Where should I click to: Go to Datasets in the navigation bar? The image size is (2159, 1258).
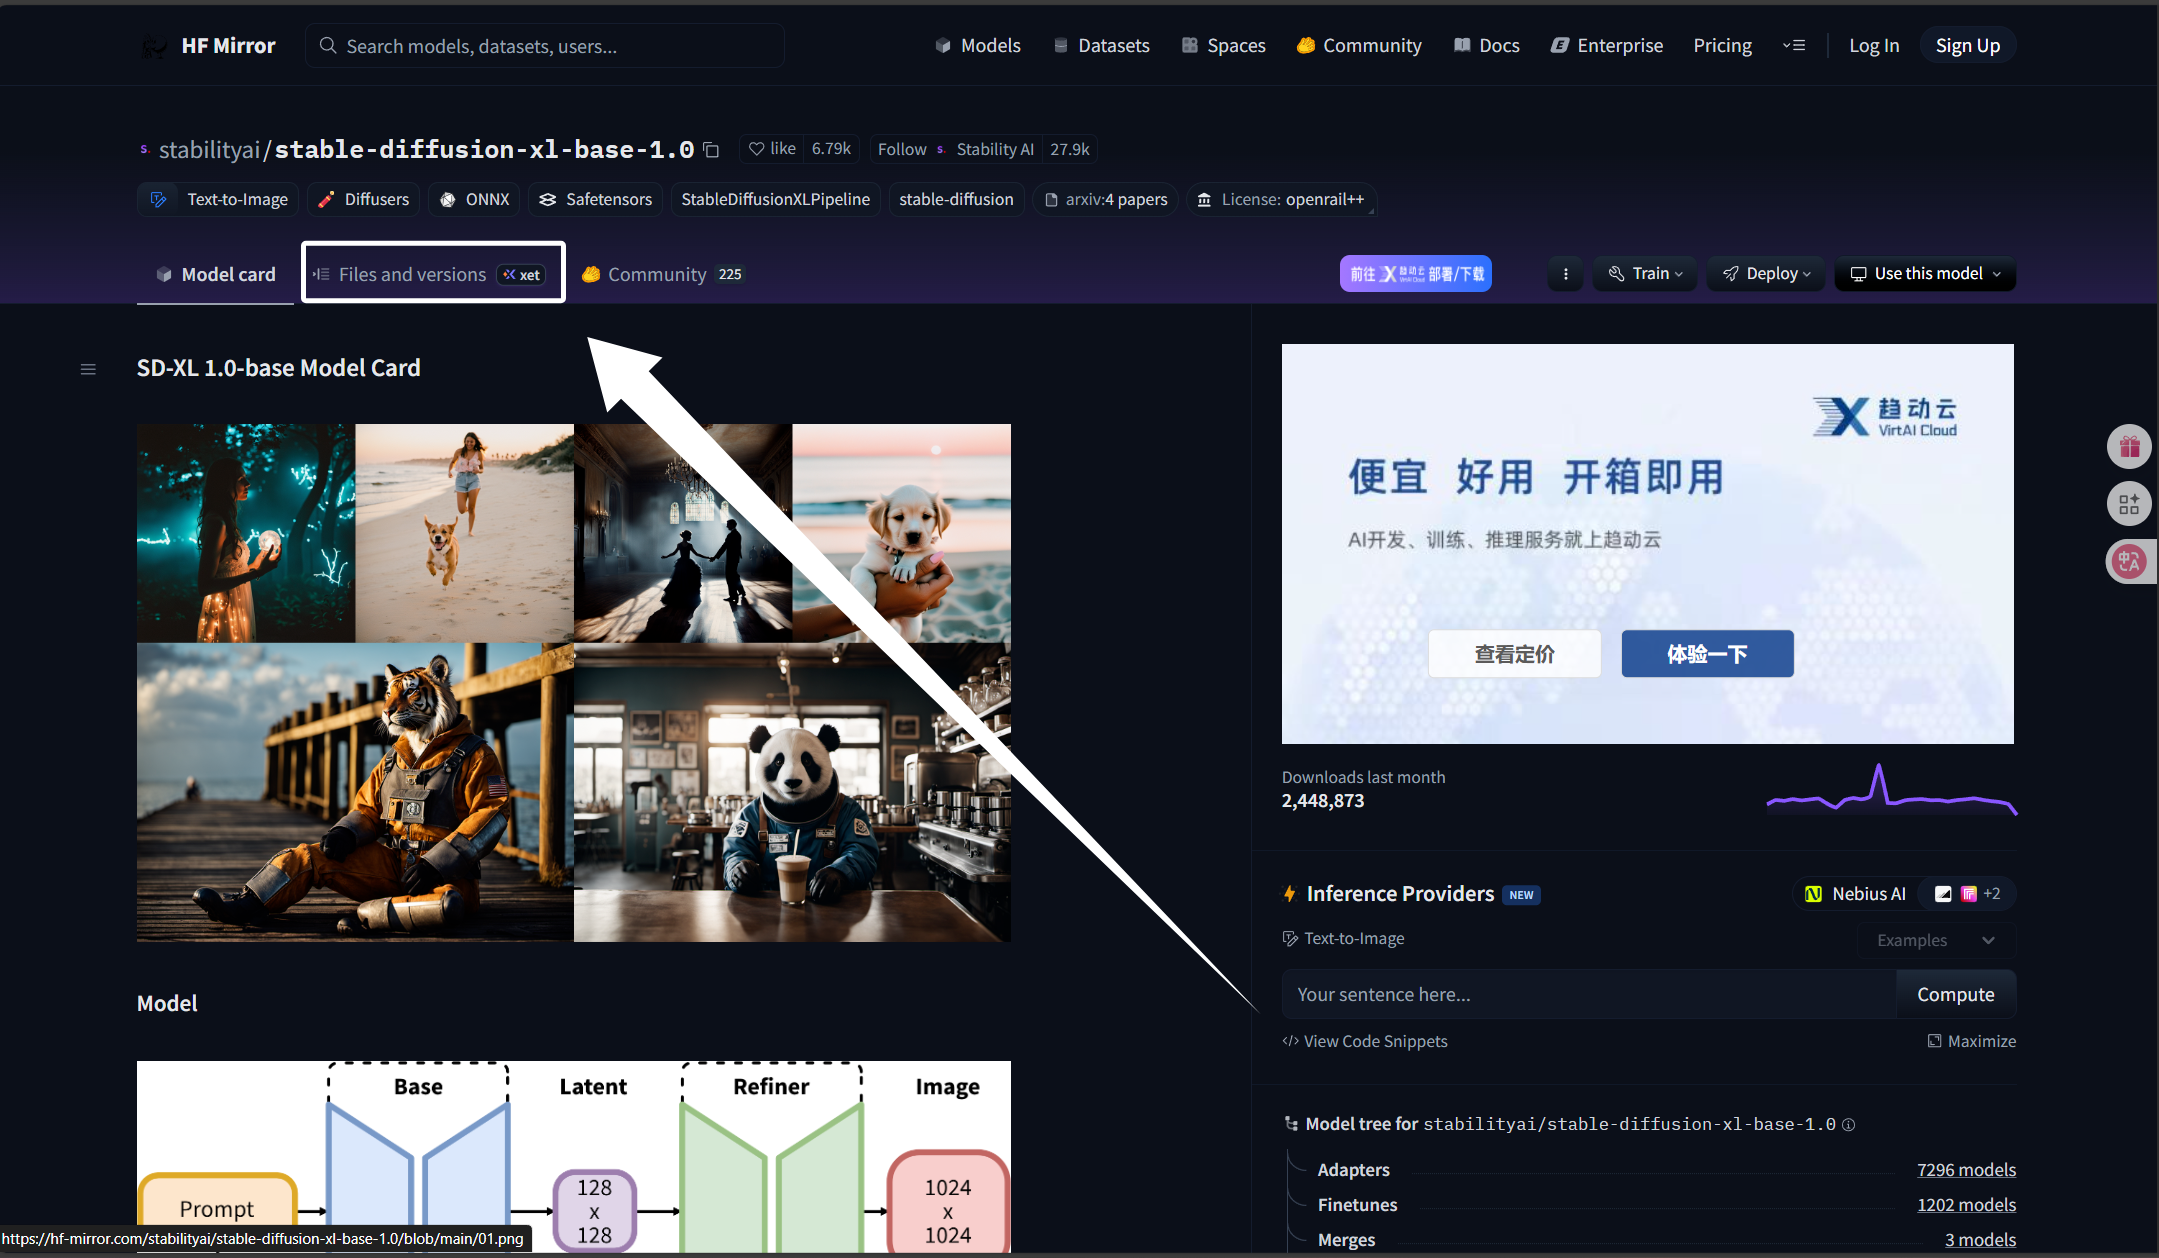click(1102, 45)
